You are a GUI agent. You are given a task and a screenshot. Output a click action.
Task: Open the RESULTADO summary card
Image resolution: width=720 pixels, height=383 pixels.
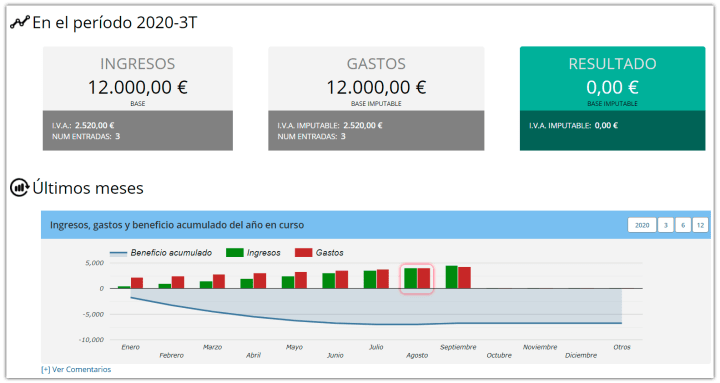(613, 98)
